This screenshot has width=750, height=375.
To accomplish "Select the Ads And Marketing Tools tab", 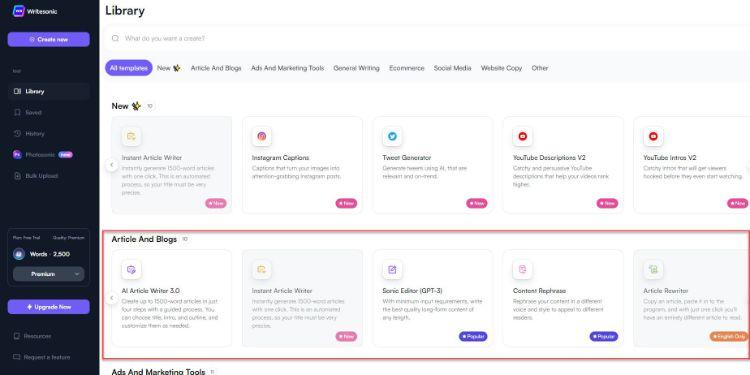I will coord(287,68).
